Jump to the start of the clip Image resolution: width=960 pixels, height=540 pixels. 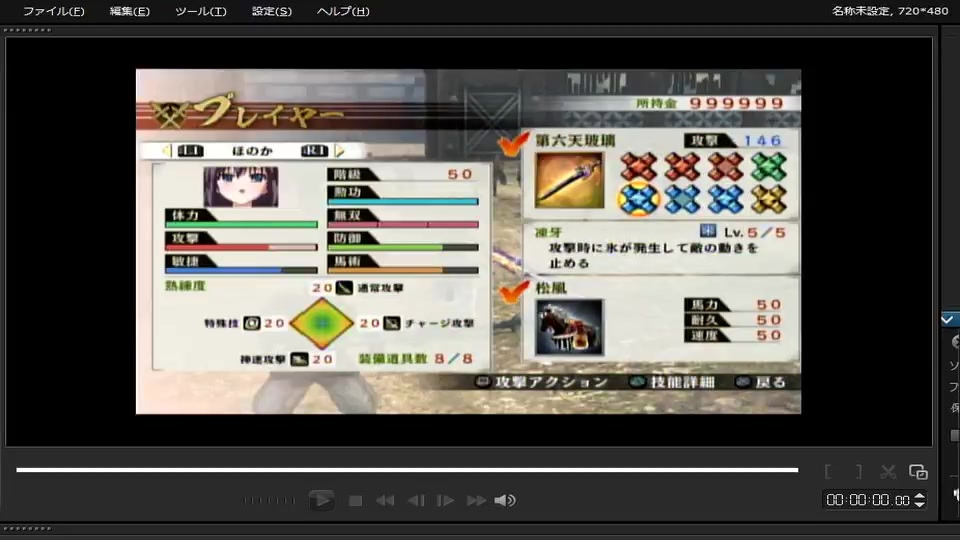pos(385,501)
